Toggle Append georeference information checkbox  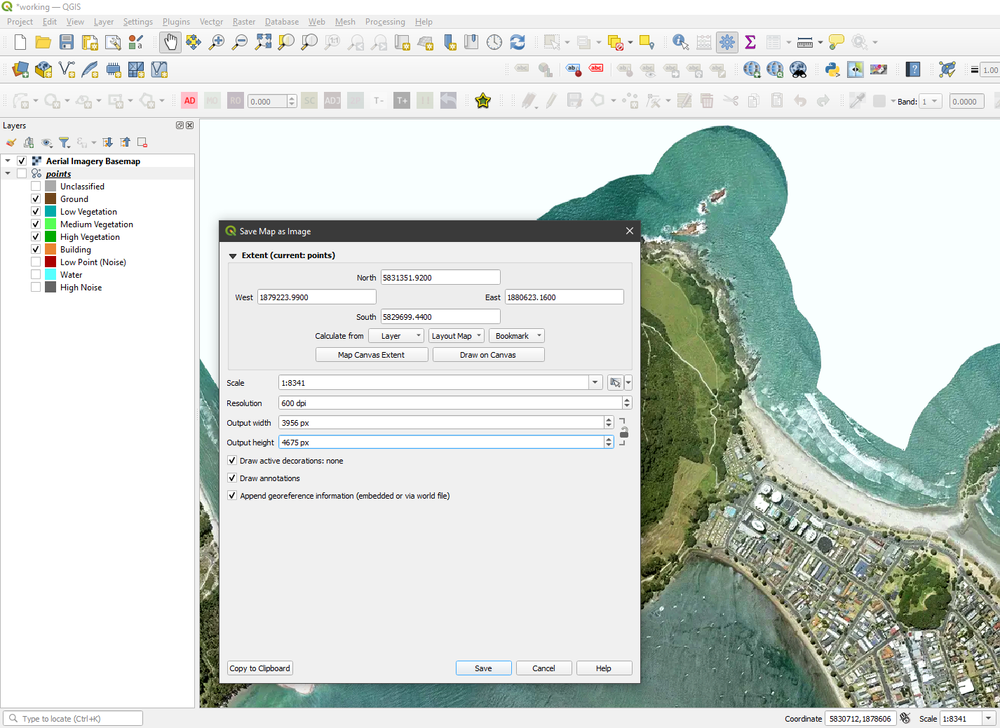click(232, 495)
